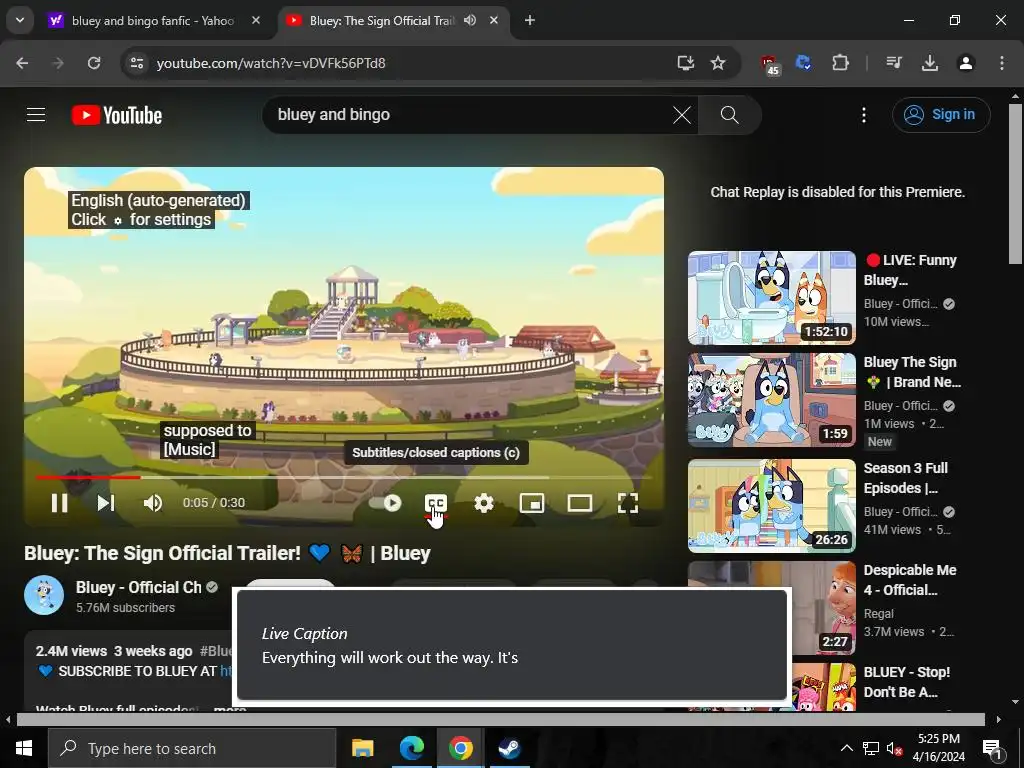Enter full screen mode
This screenshot has width=1024, height=768.
coord(628,503)
